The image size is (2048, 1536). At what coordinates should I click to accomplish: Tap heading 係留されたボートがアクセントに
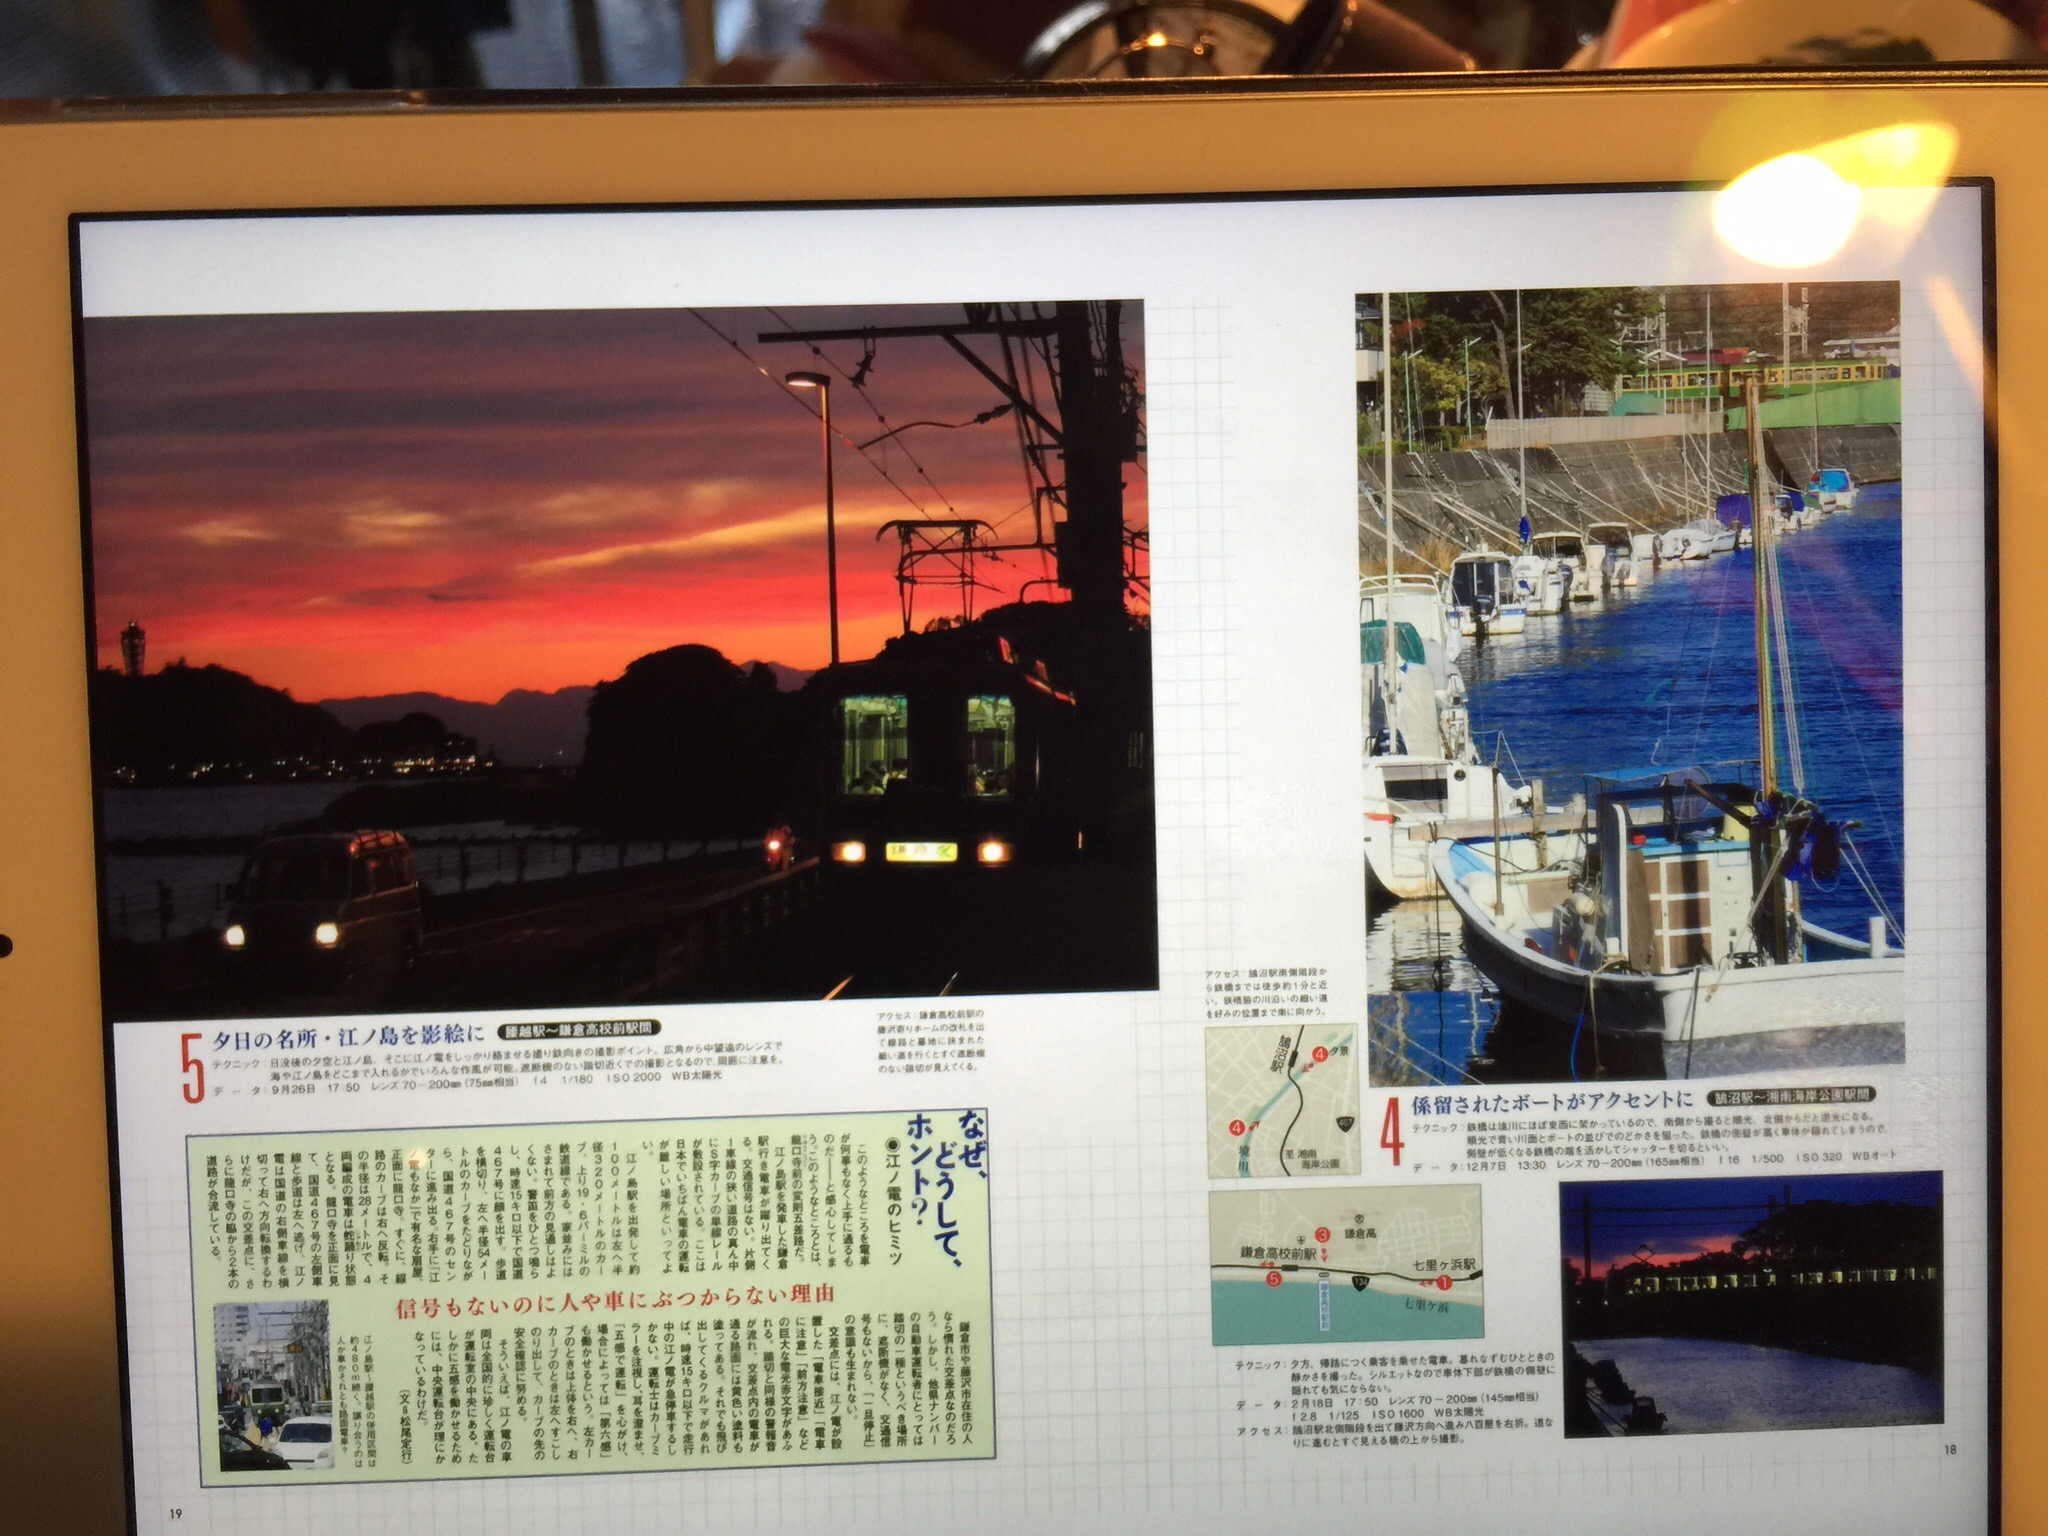click(x=1552, y=1107)
